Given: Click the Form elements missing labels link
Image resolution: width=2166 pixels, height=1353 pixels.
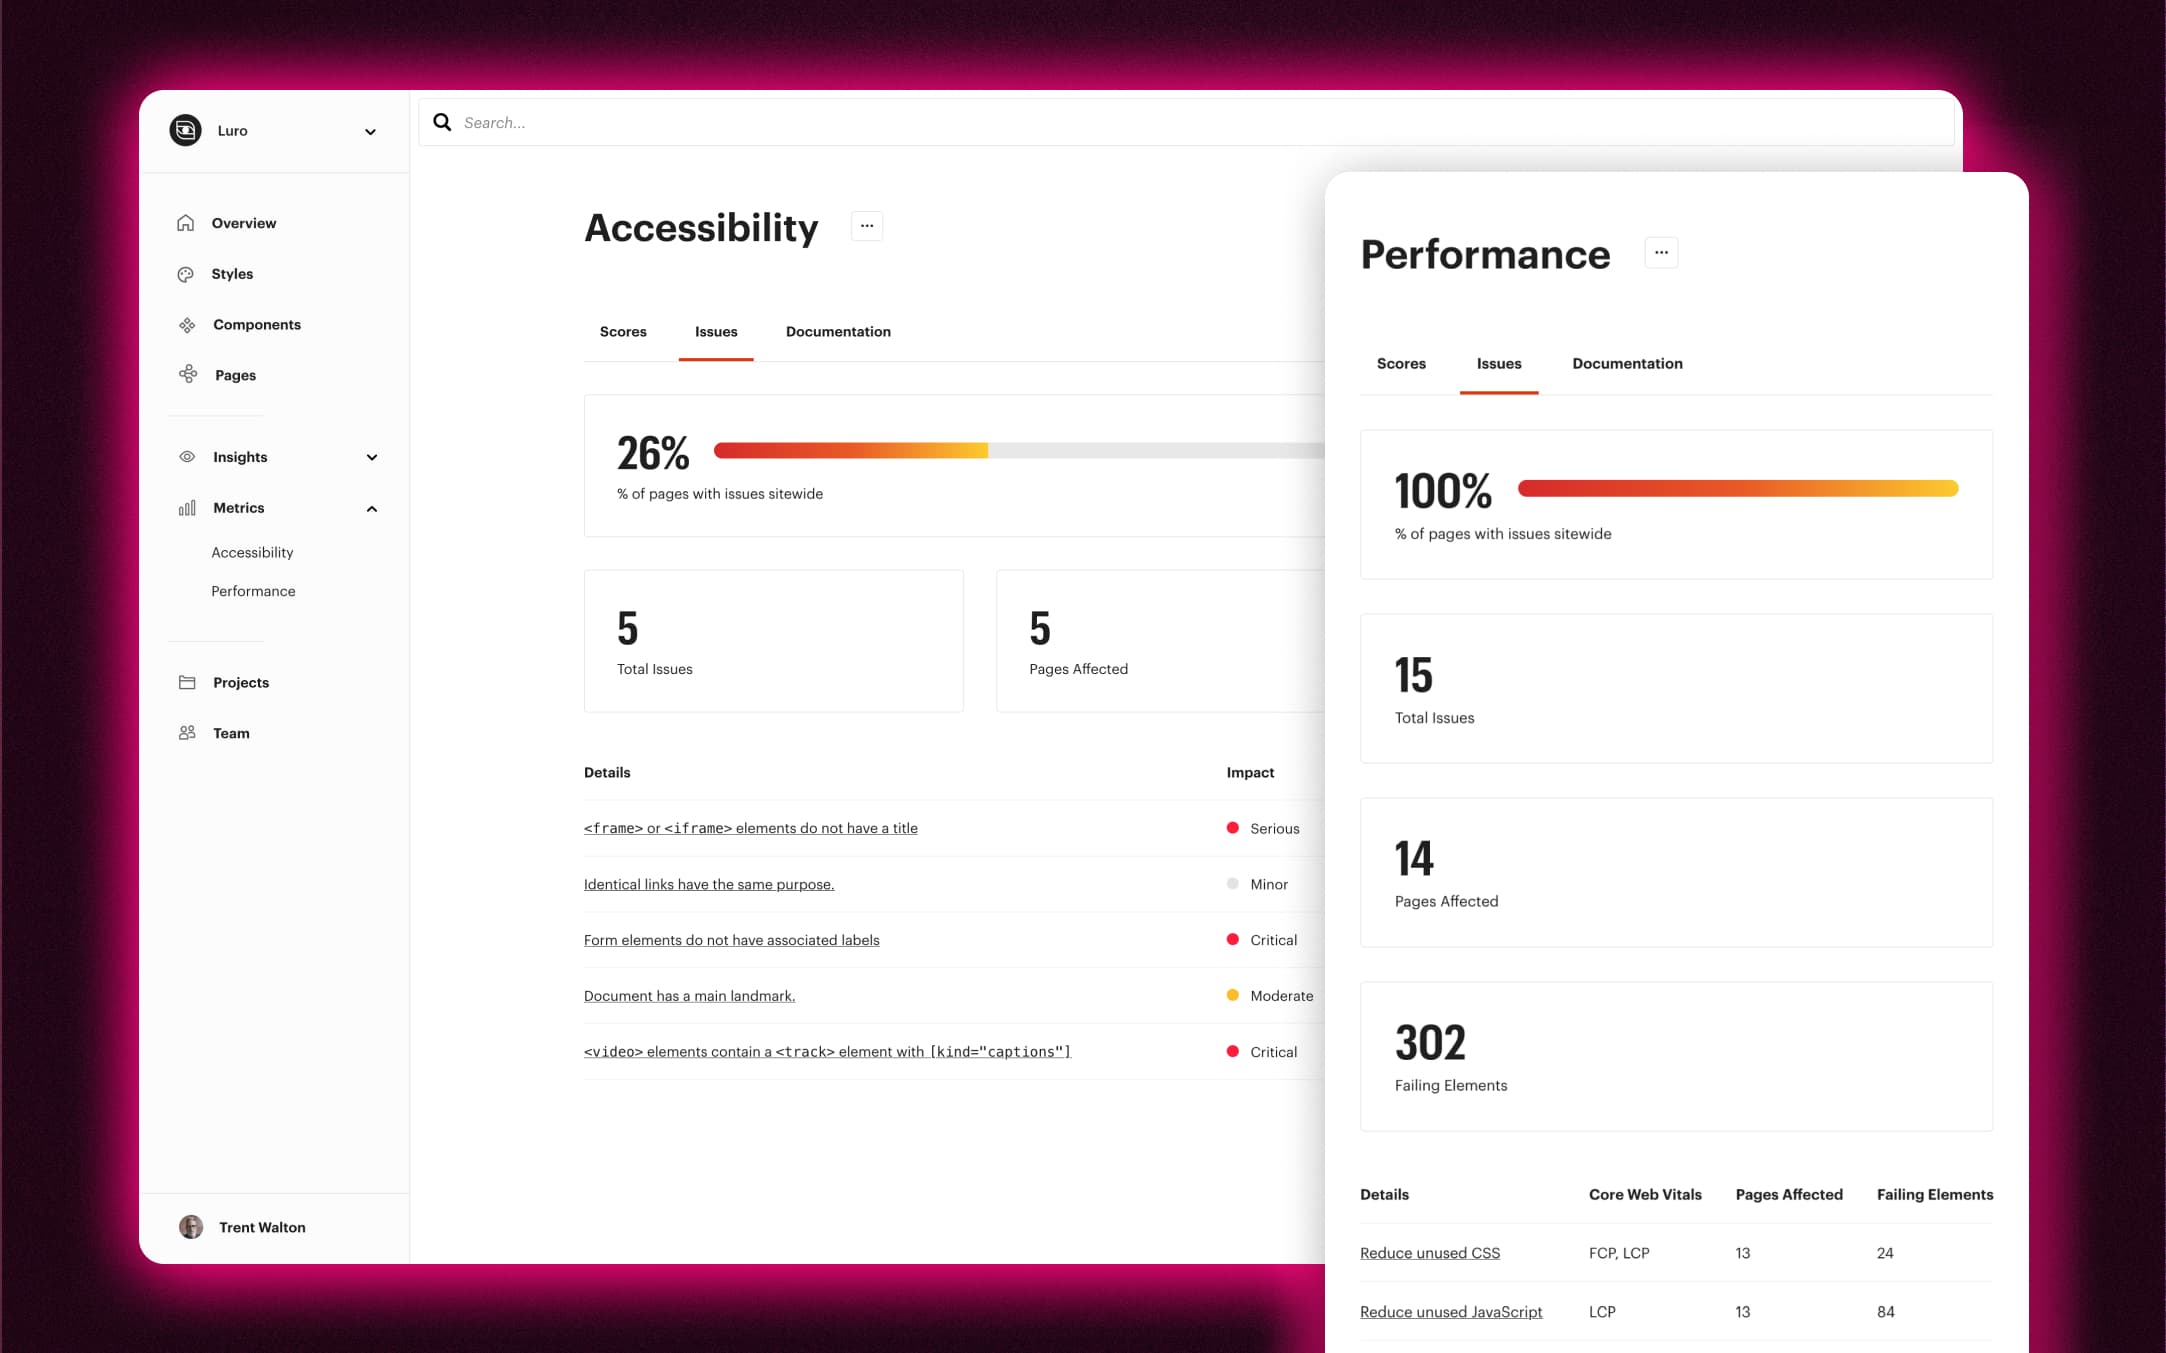Looking at the screenshot, I should [x=731, y=938].
